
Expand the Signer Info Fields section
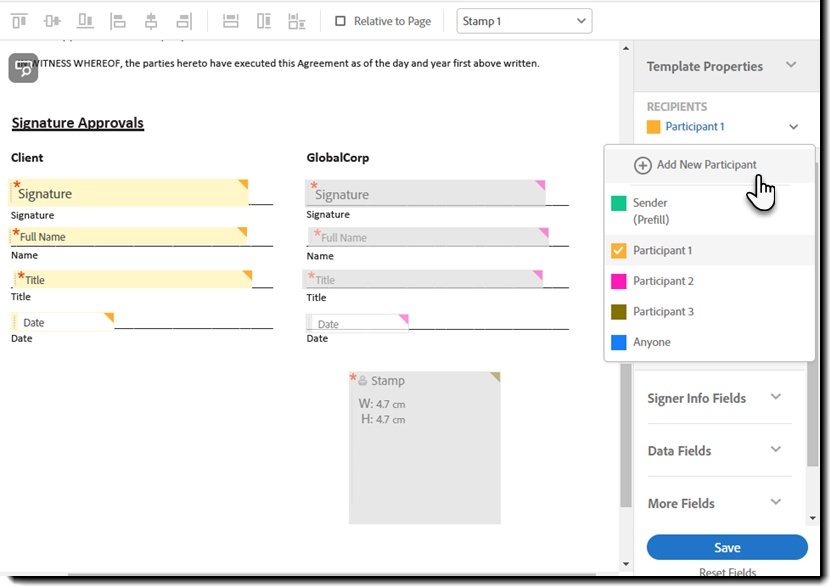pos(775,398)
